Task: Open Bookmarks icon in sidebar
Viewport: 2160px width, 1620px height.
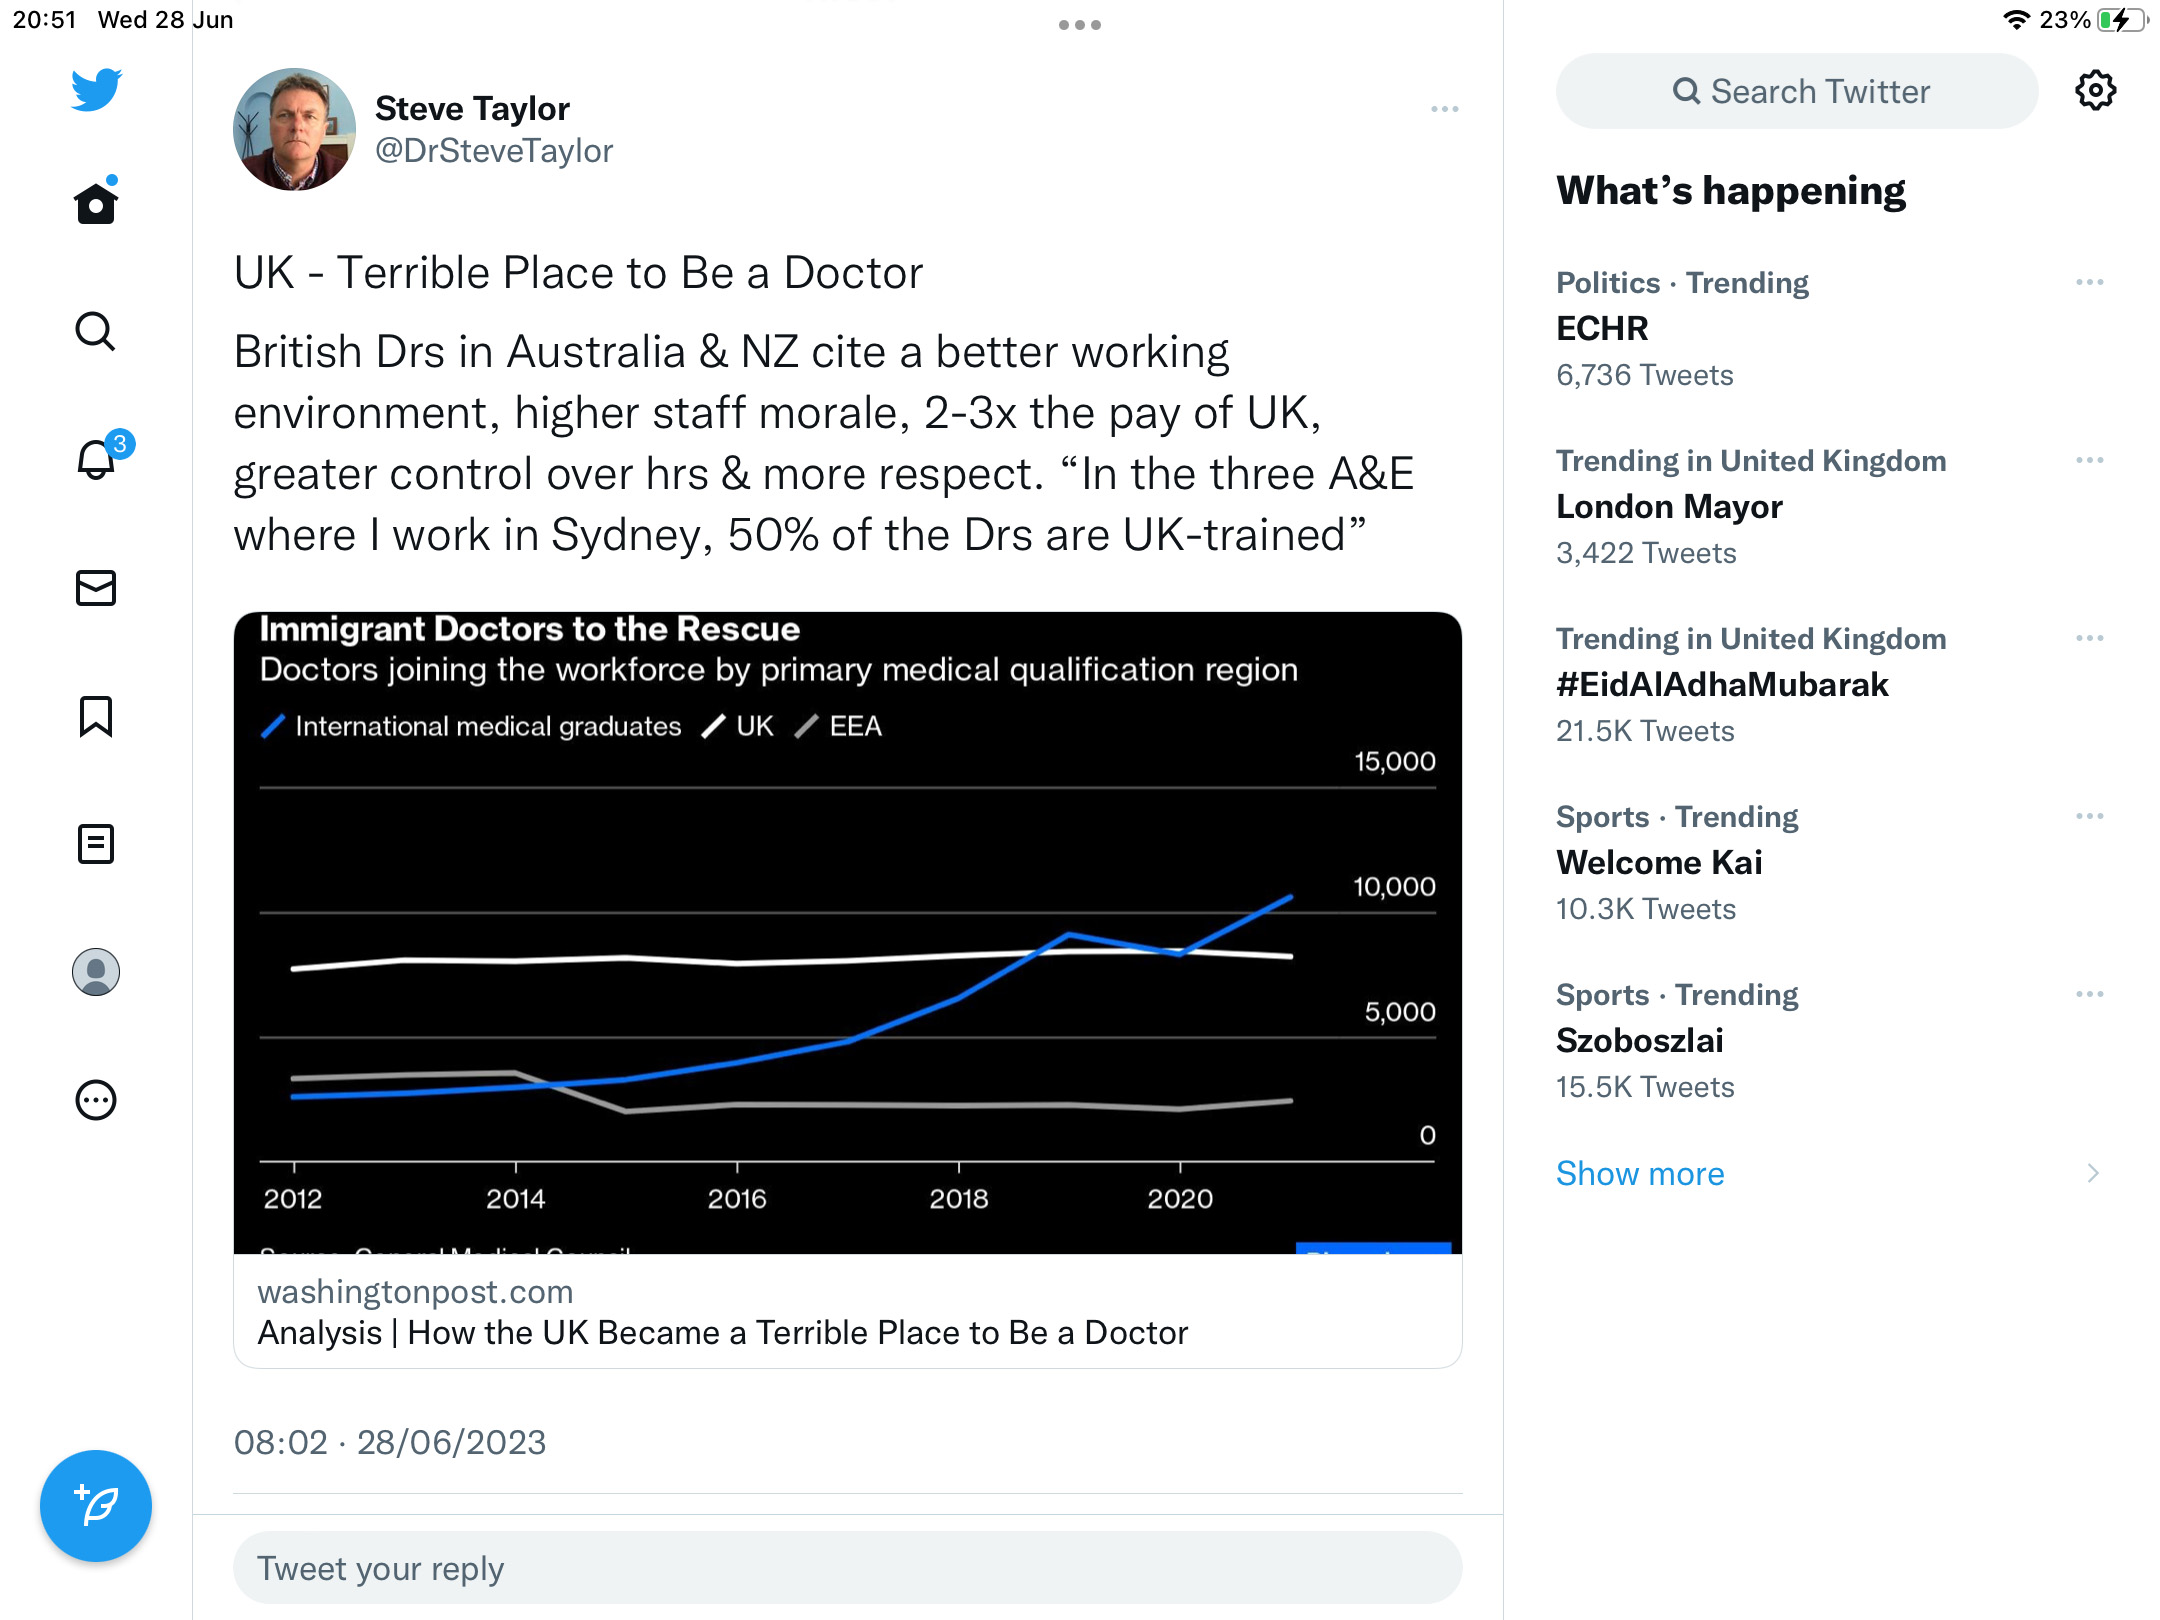Action: pyautogui.click(x=96, y=716)
